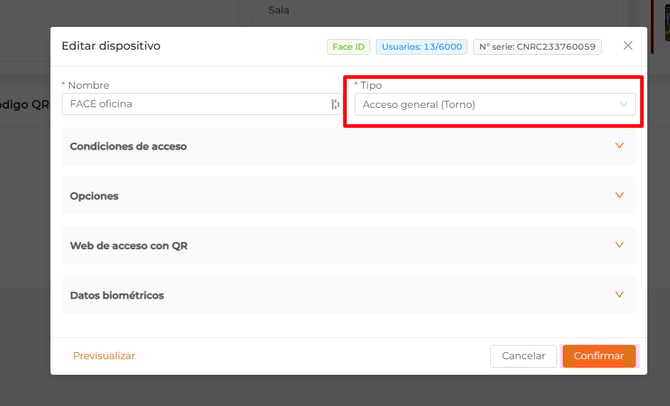The width and height of the screenshot is (670, 406).
Task: Expand Condiciones de acceso using its chevron
Action: click(x=619, y=146)
